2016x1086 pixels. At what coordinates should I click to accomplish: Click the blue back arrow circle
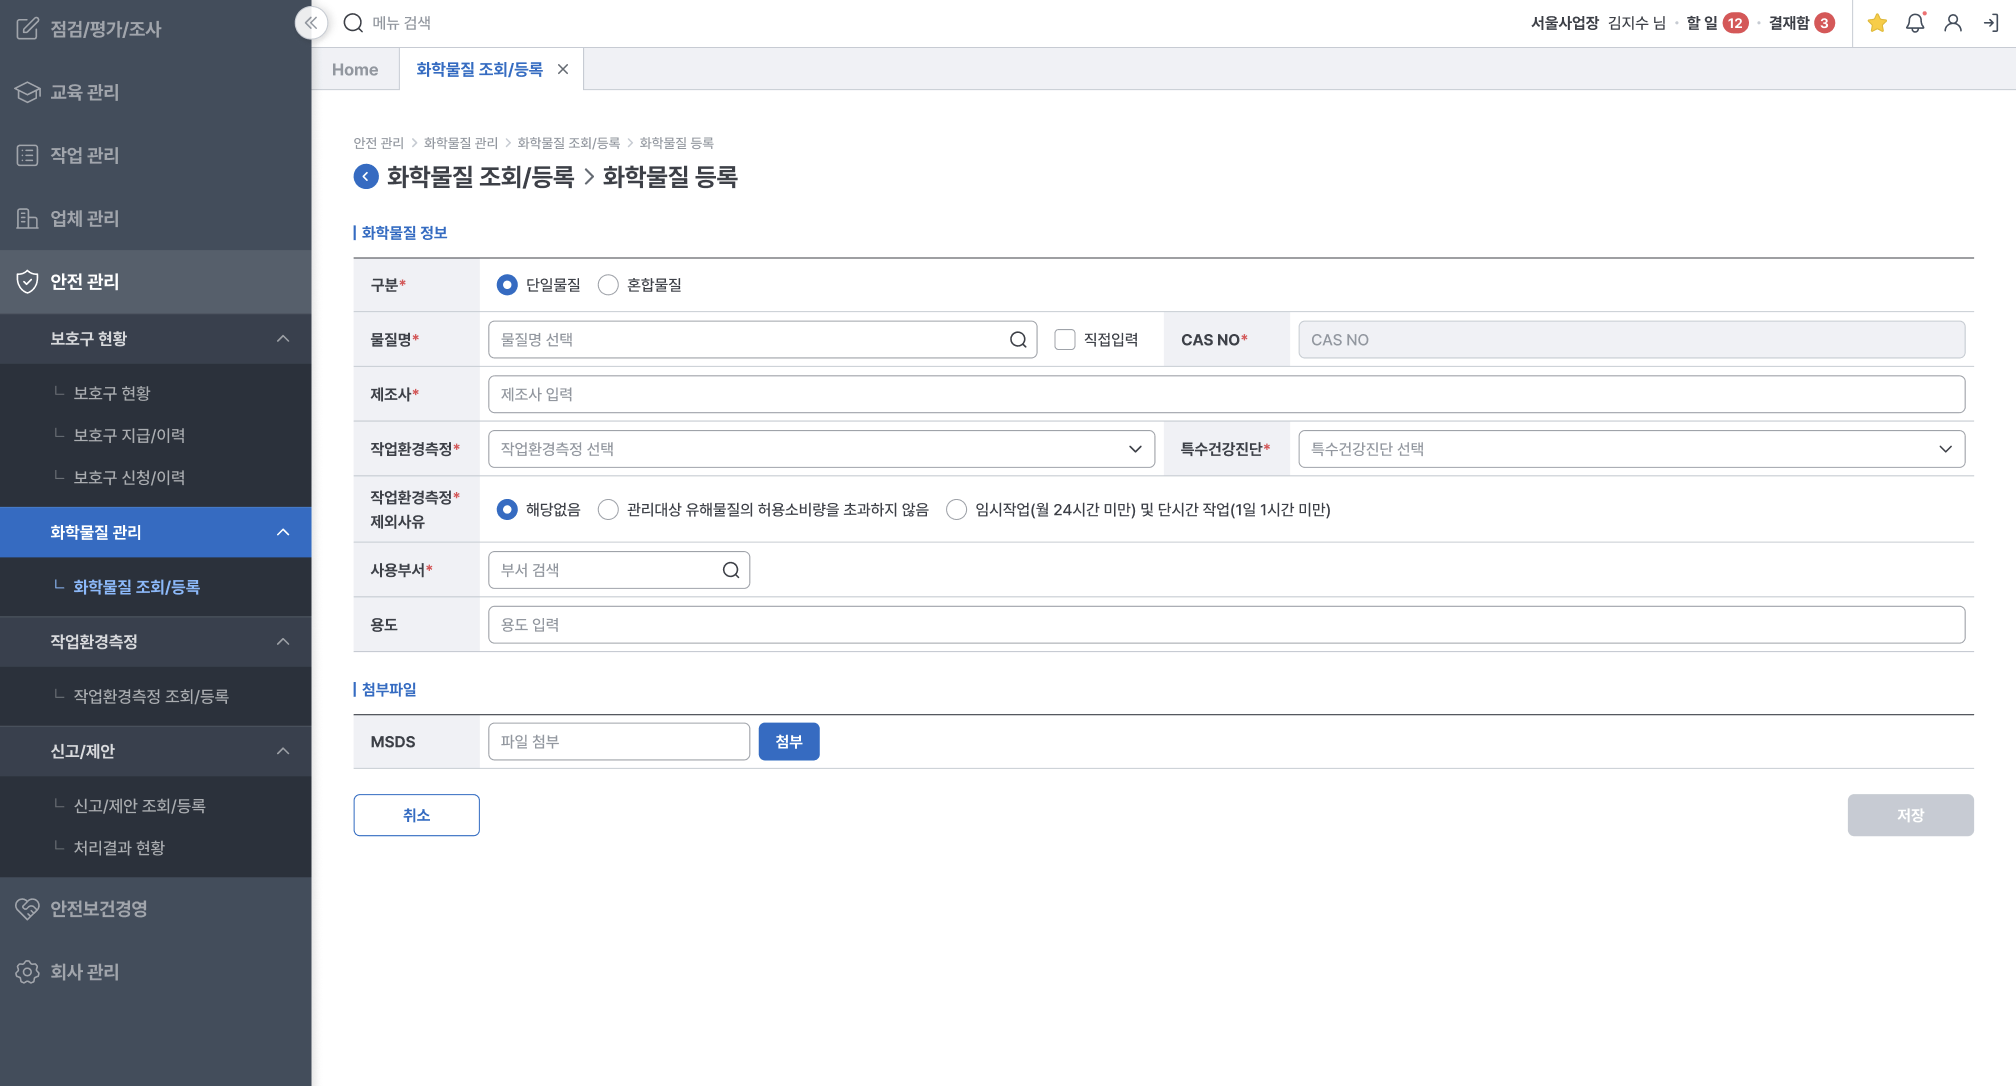click(x=366, y=177)
